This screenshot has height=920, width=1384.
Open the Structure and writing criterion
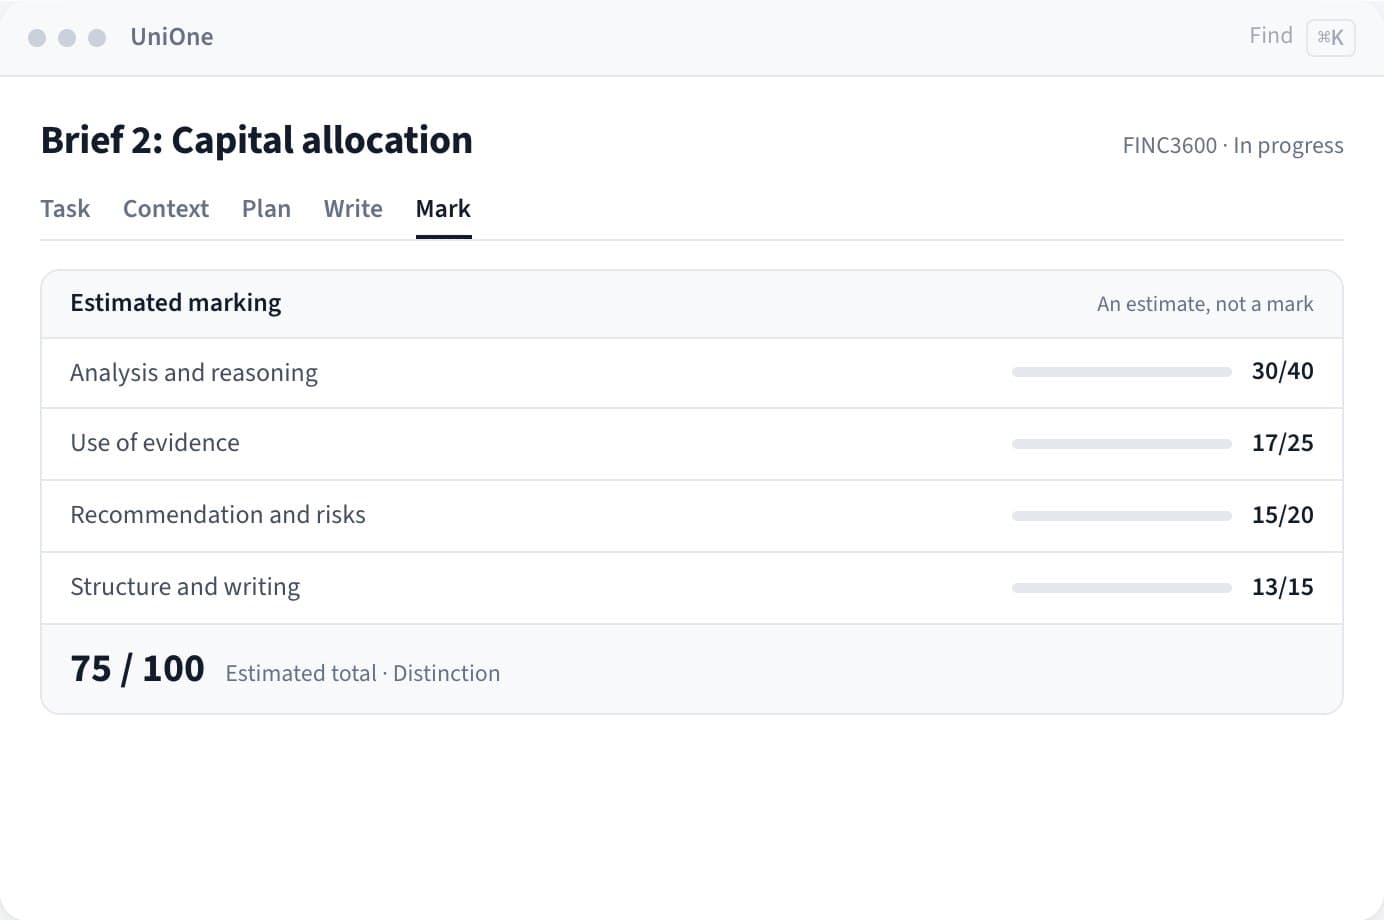click(x=692, y=588)
